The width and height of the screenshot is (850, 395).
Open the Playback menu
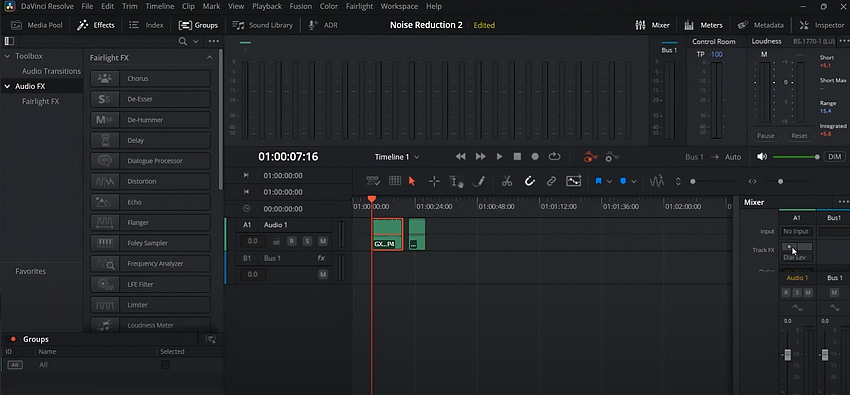pyautogui.click(x=267, y=7)
